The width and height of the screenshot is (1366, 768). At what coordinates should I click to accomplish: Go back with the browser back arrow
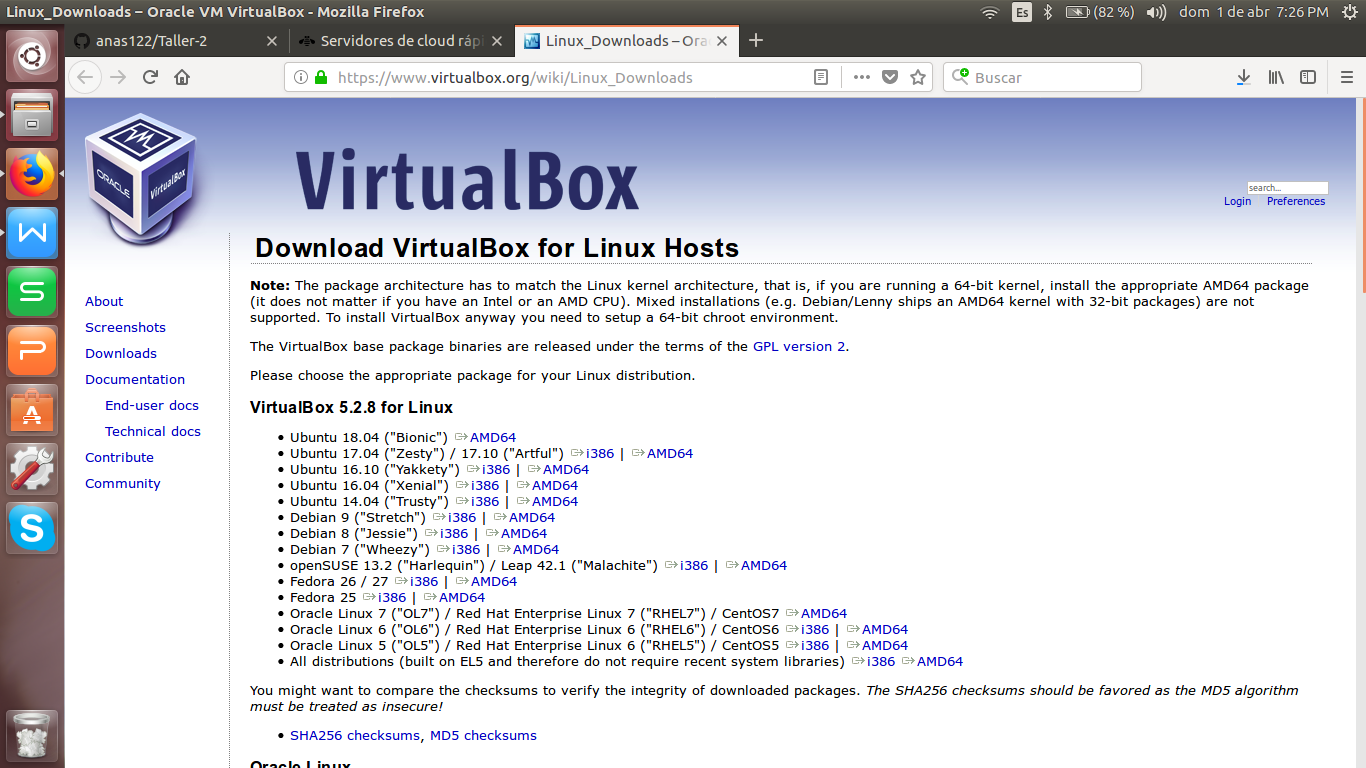[85, 77]
